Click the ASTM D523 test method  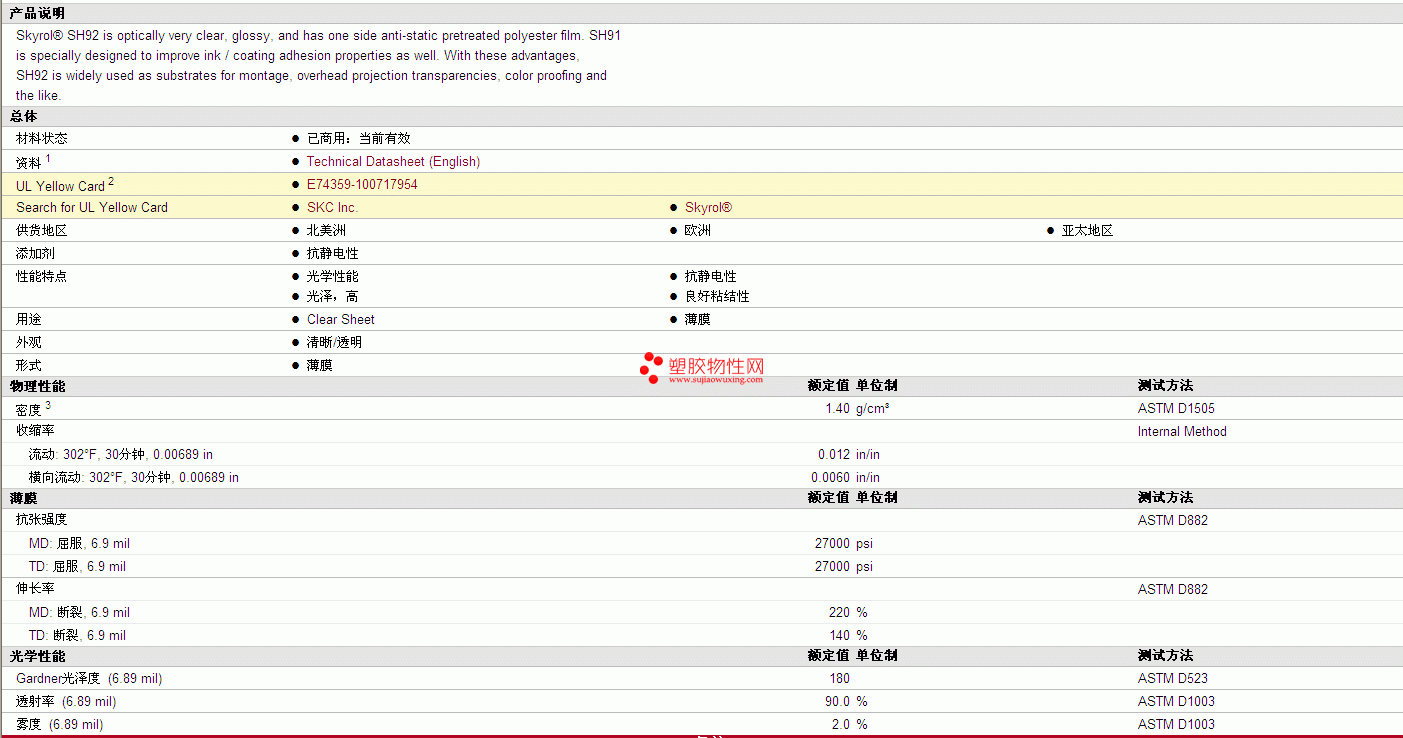[x=1173, y=678]
